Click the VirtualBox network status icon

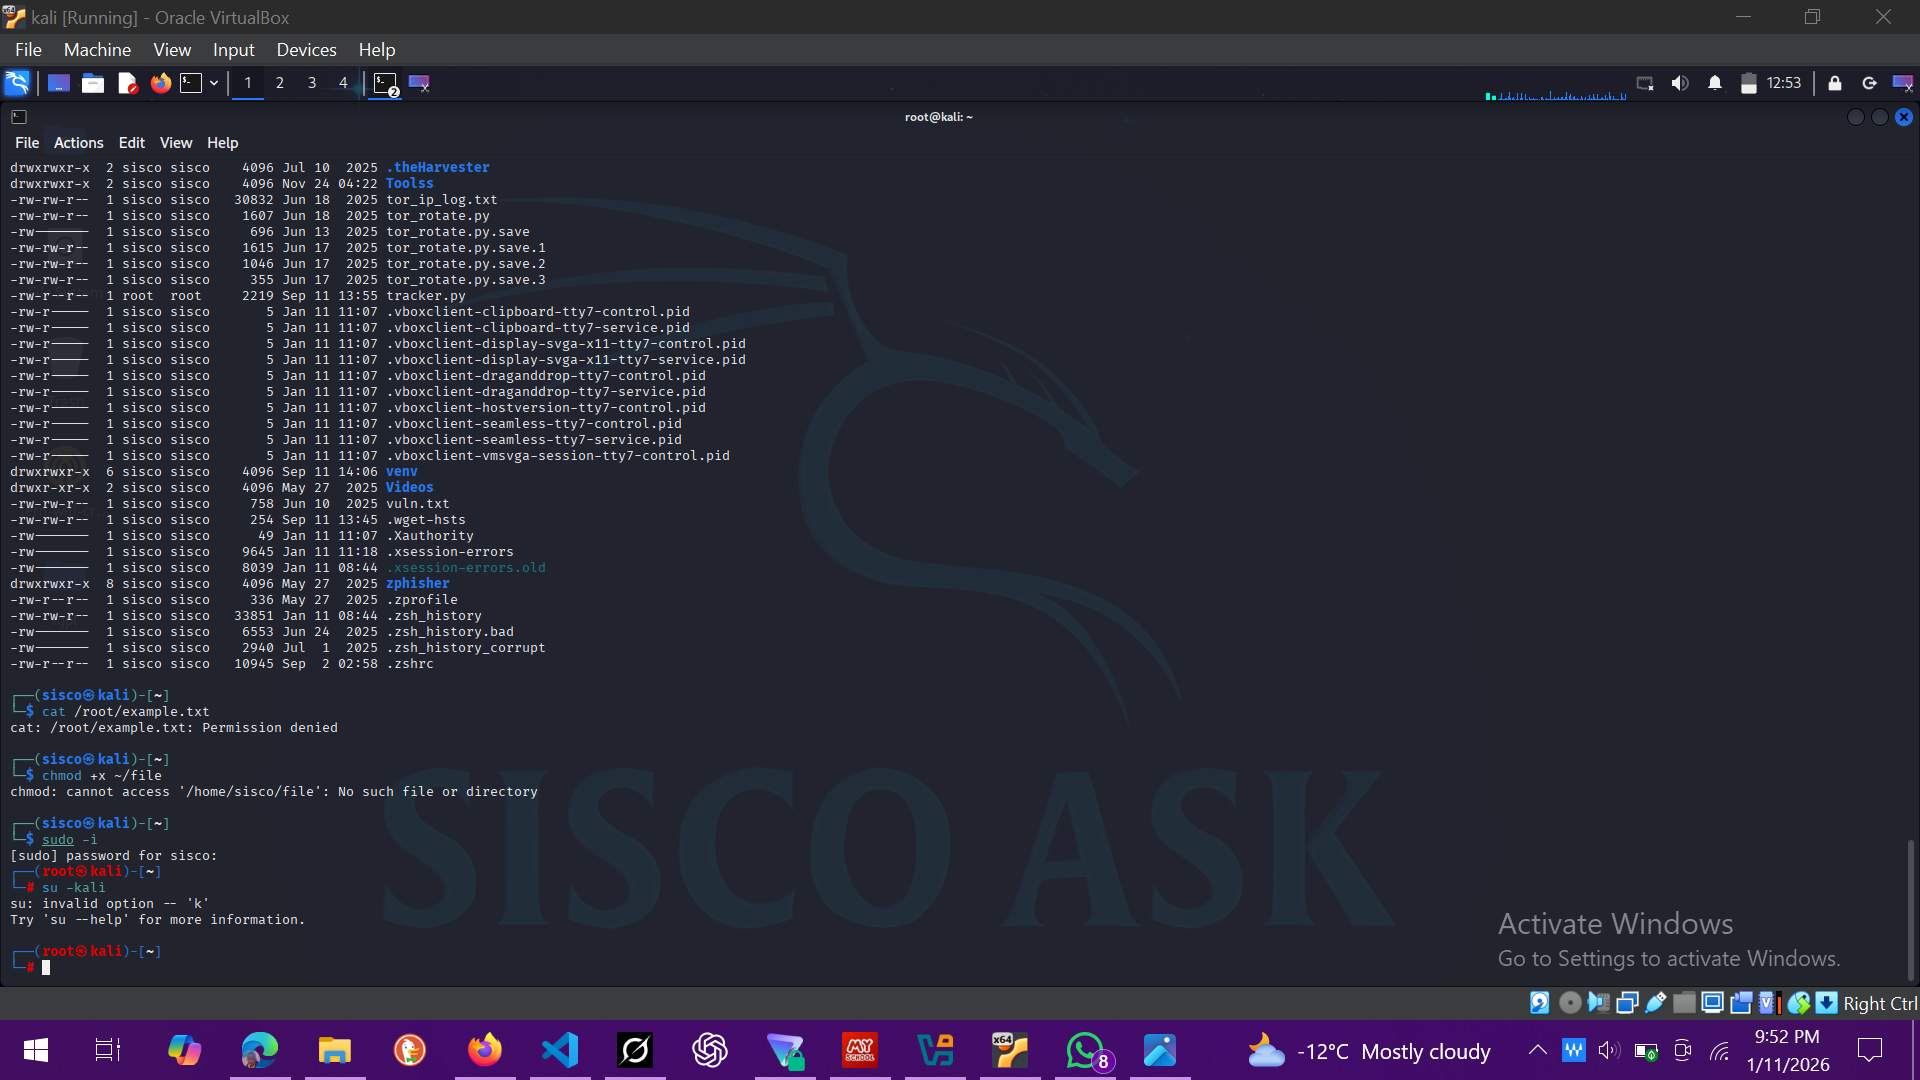click(1627, 1003)
